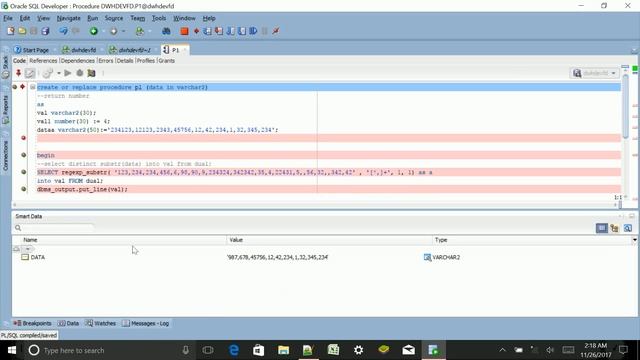Image resolution: width=640 pixels, height=360 pixels.
Task: Switch to the Watches bottom tab
Action: [100, 323]
